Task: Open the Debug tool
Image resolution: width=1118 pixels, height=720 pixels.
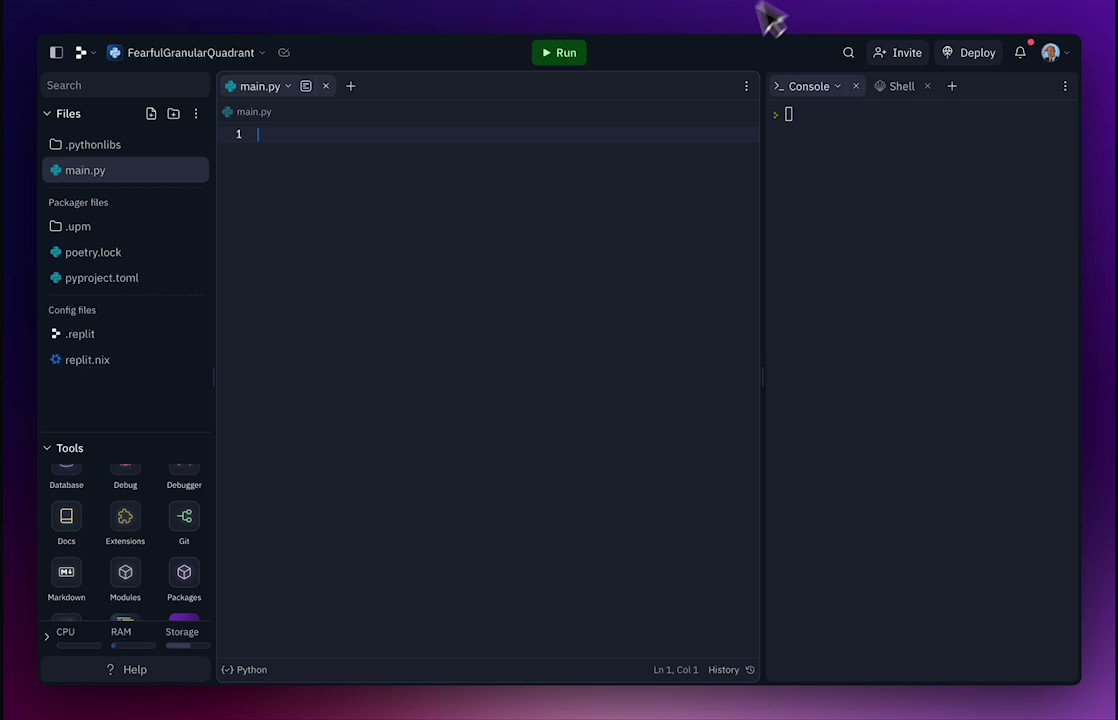Action: [x=125, y=476]
